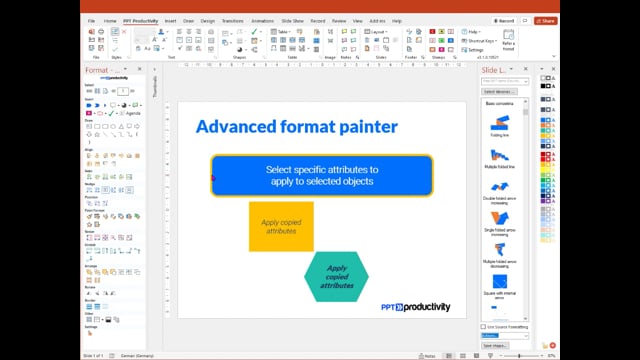Open Slide Library pane options dropdown arrow
Viewport: 640px width, 360px height.
tap(511, 69)
